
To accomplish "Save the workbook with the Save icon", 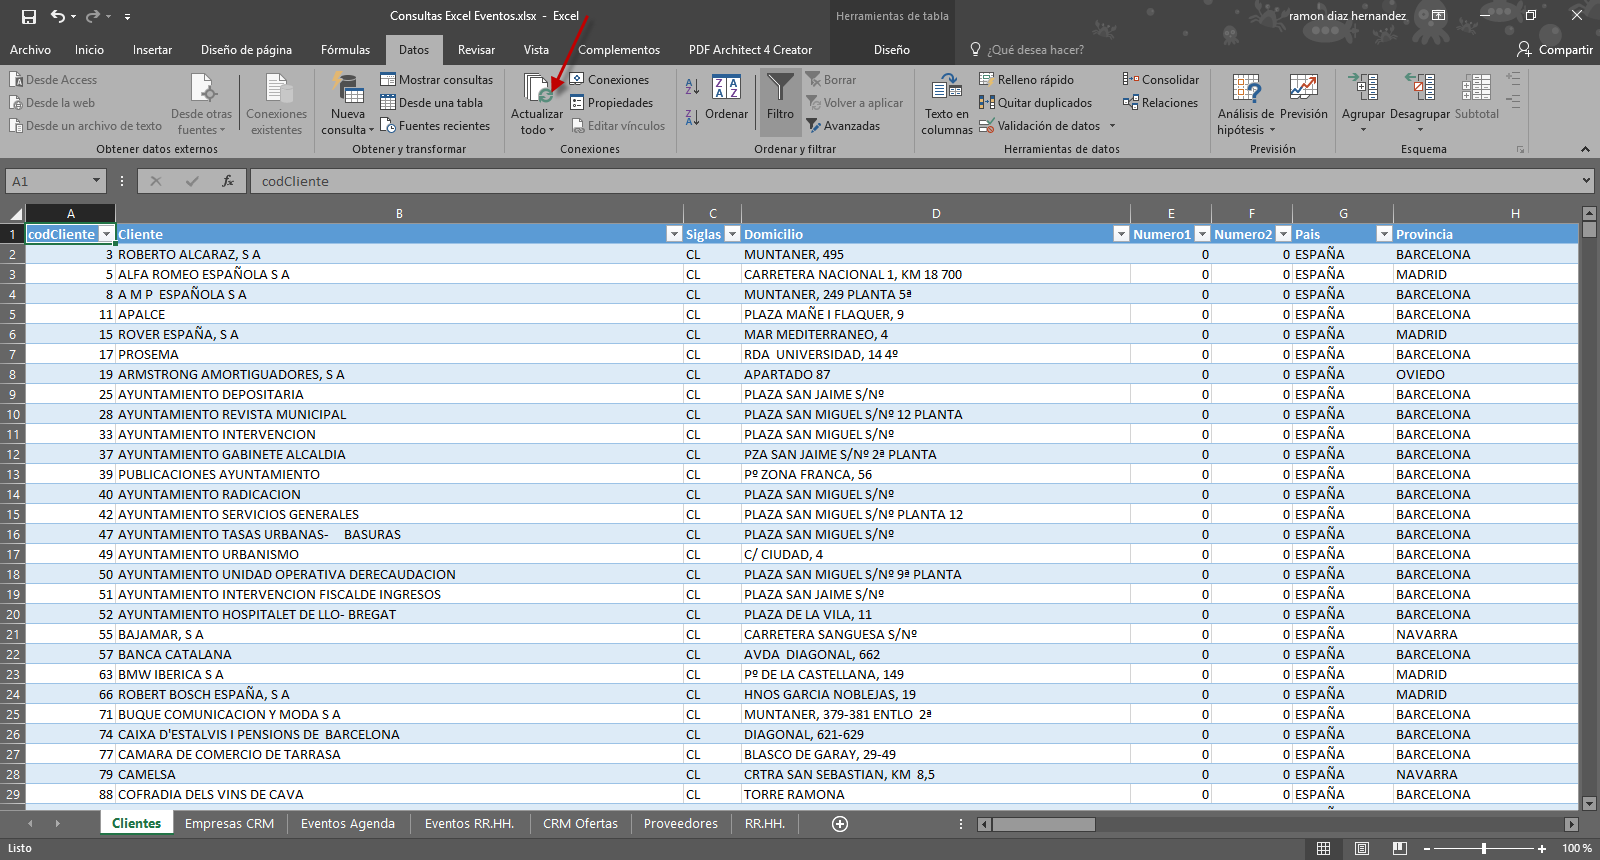I will point(28,16).
